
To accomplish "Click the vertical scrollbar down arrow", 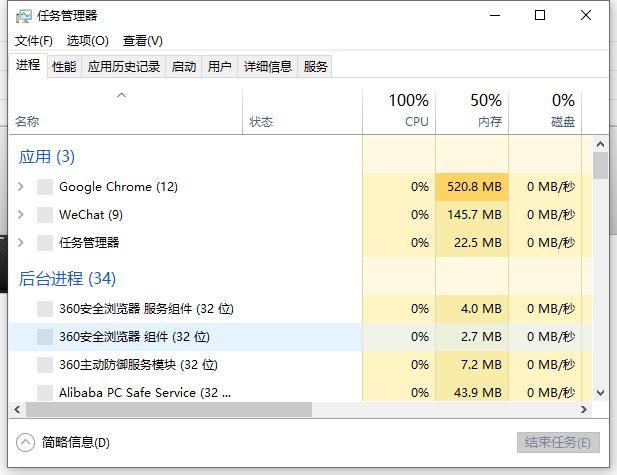I will (600, 393).
